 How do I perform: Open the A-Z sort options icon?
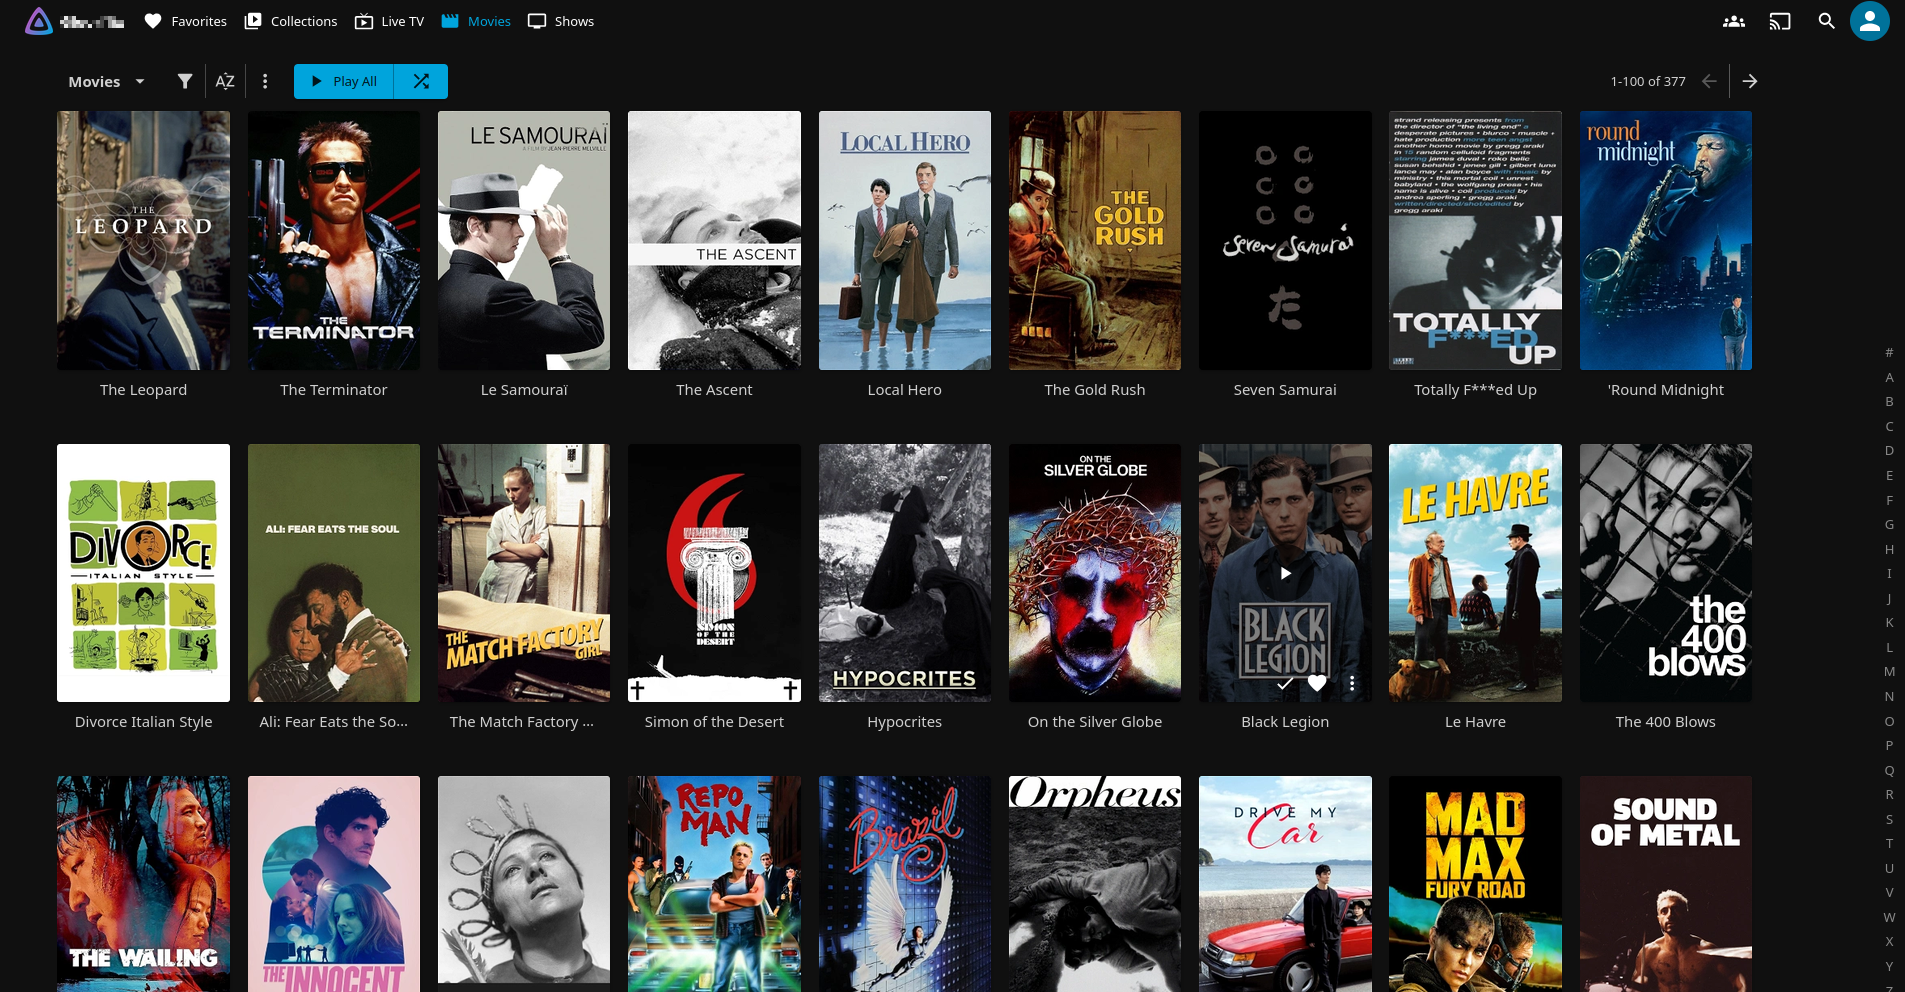click(225, 81)
